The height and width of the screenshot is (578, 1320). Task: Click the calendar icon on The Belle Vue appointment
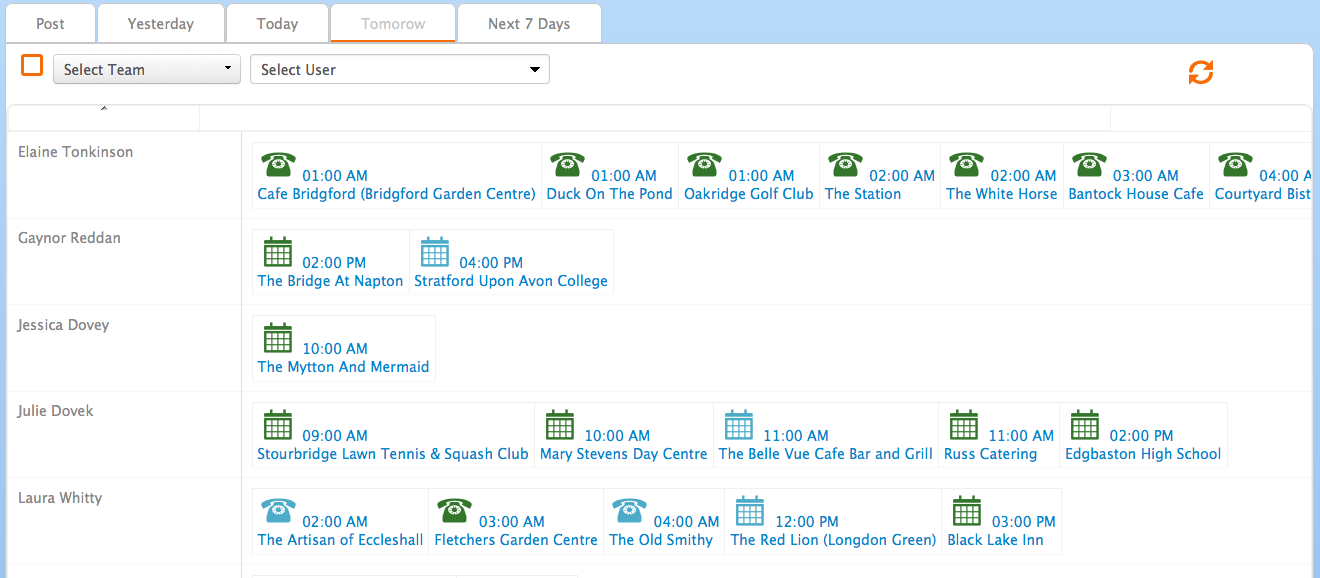tap(739, 424)
